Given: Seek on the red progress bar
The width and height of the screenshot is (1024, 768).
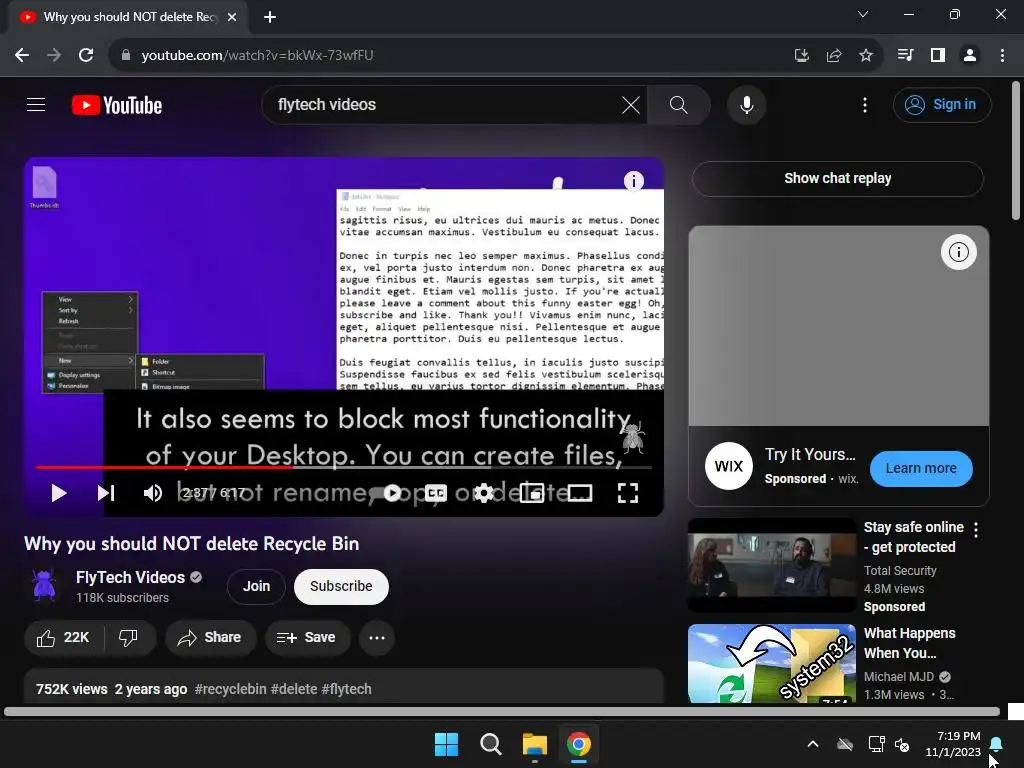Looking at the screenshot, I should tap(344, 468).
